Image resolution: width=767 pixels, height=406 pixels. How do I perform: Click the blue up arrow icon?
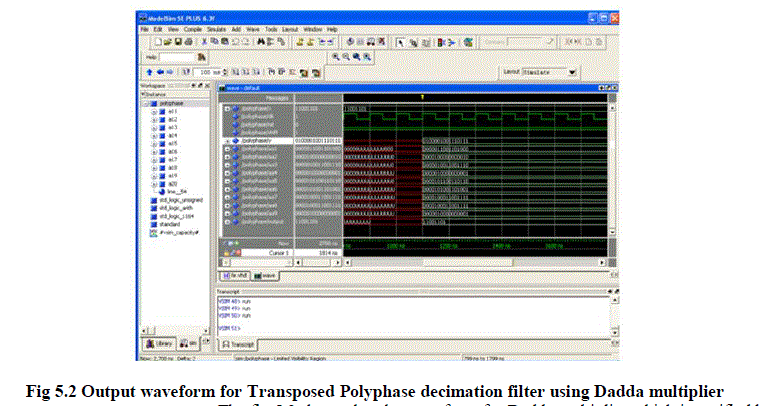[149, 73]
